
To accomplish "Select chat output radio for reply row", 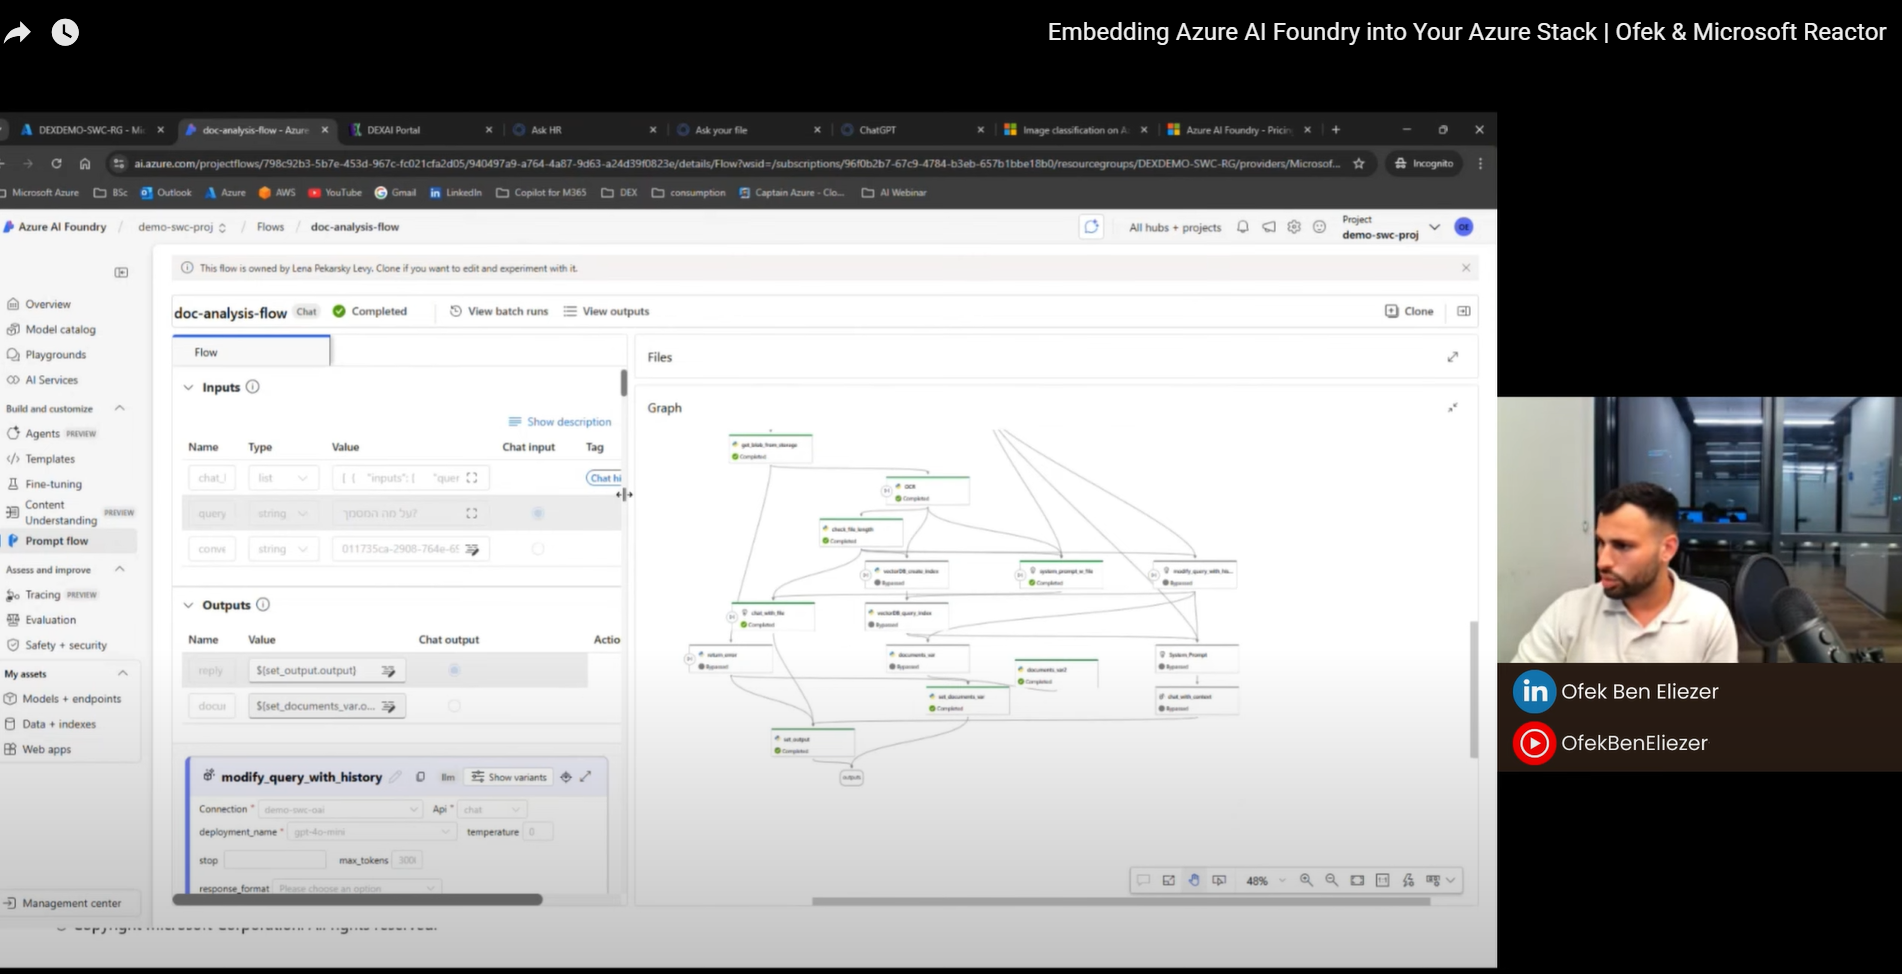I will 454,670.
